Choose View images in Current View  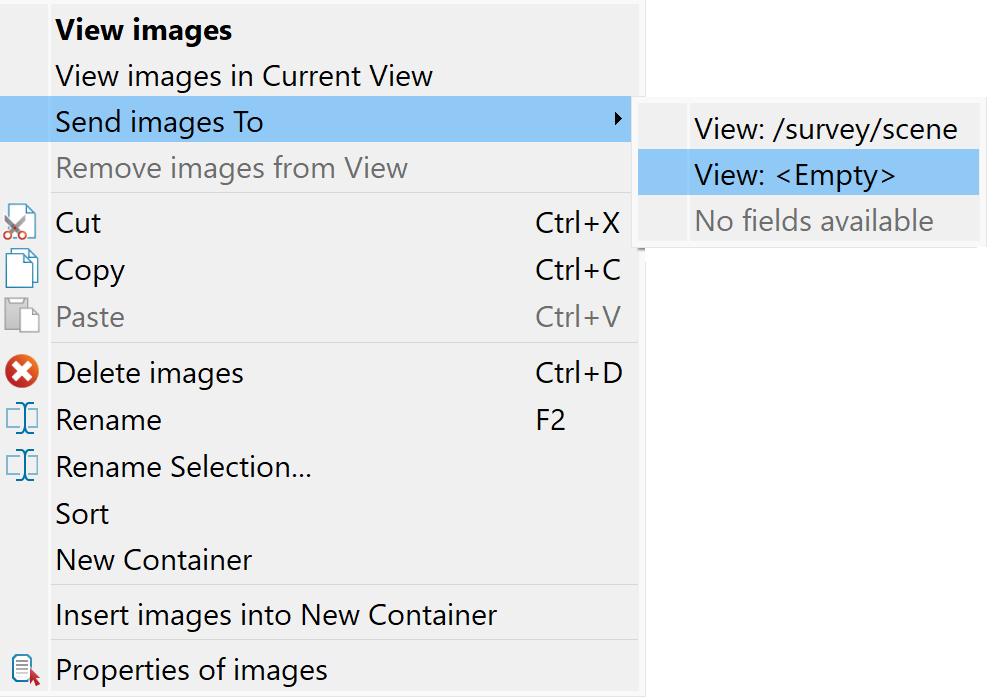coord(244,76)
